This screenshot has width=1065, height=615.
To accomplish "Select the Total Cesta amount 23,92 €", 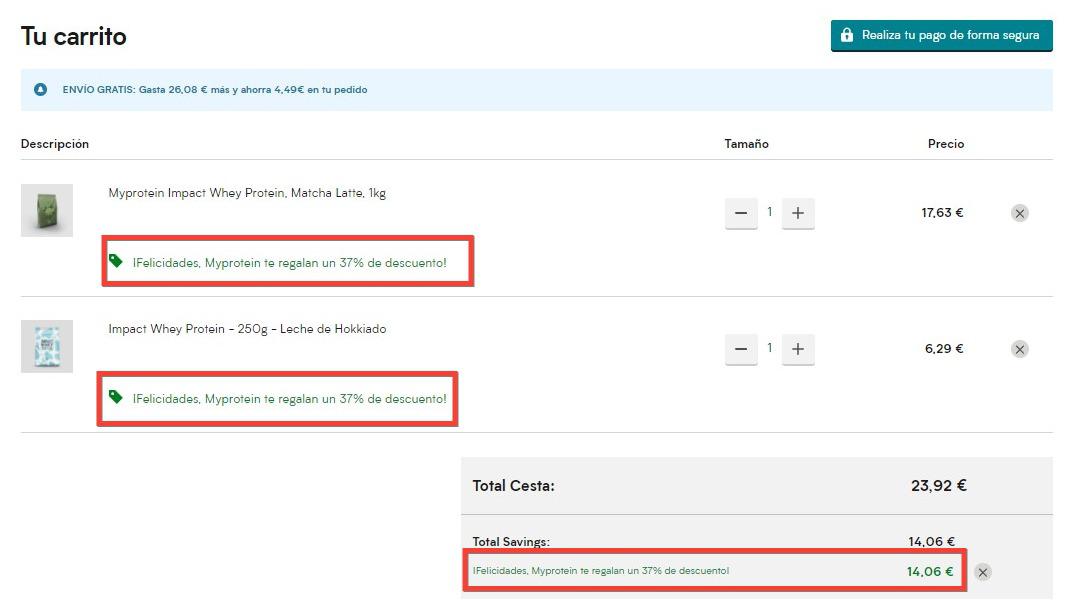I will click(x=939, y=486).
